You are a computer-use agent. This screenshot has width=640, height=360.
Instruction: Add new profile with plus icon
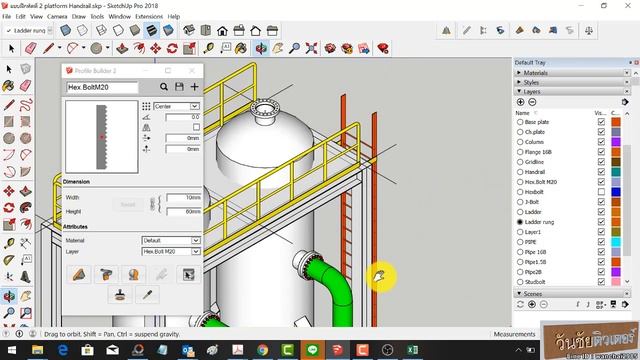[x=194, y=87]
